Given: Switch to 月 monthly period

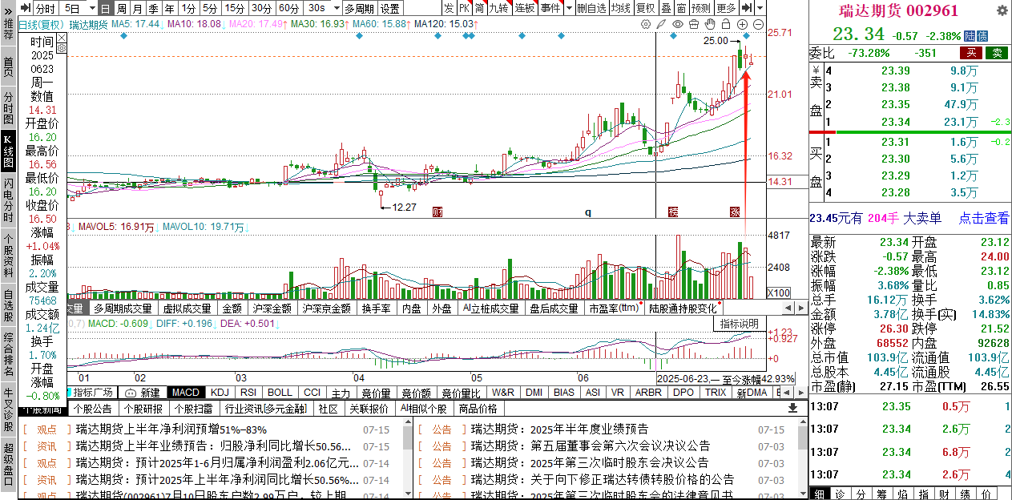Looking at the screenshot, I should pyautogui.click(x=137, y=8).
